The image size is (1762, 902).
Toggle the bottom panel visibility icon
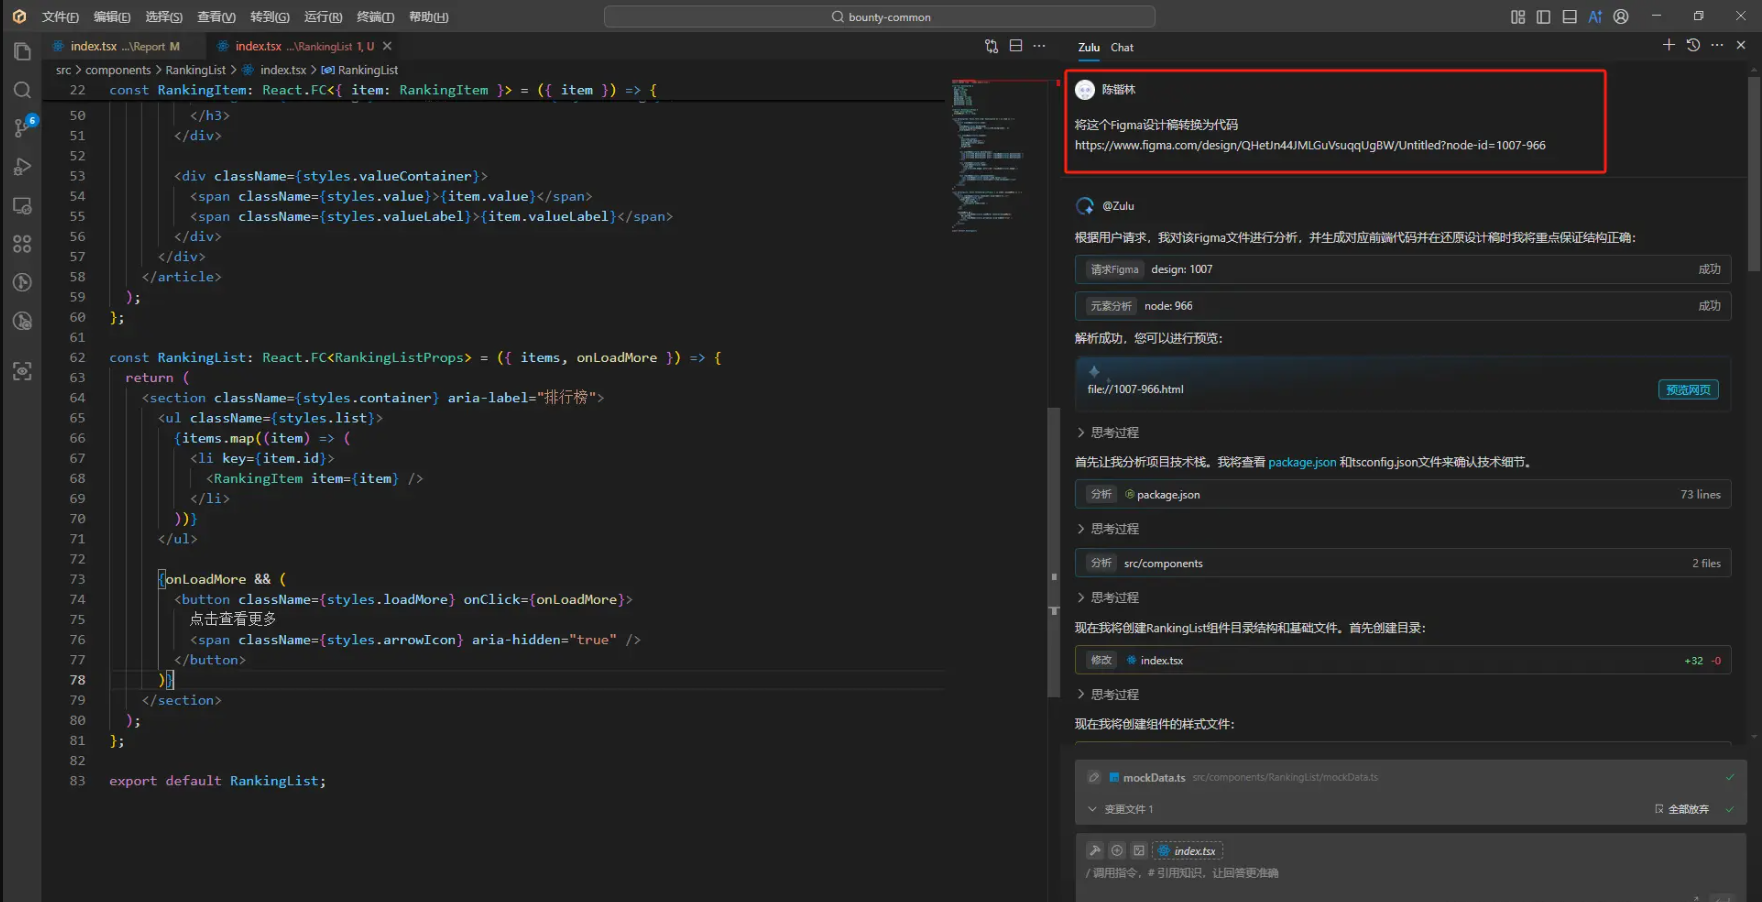pos(1569,17)
